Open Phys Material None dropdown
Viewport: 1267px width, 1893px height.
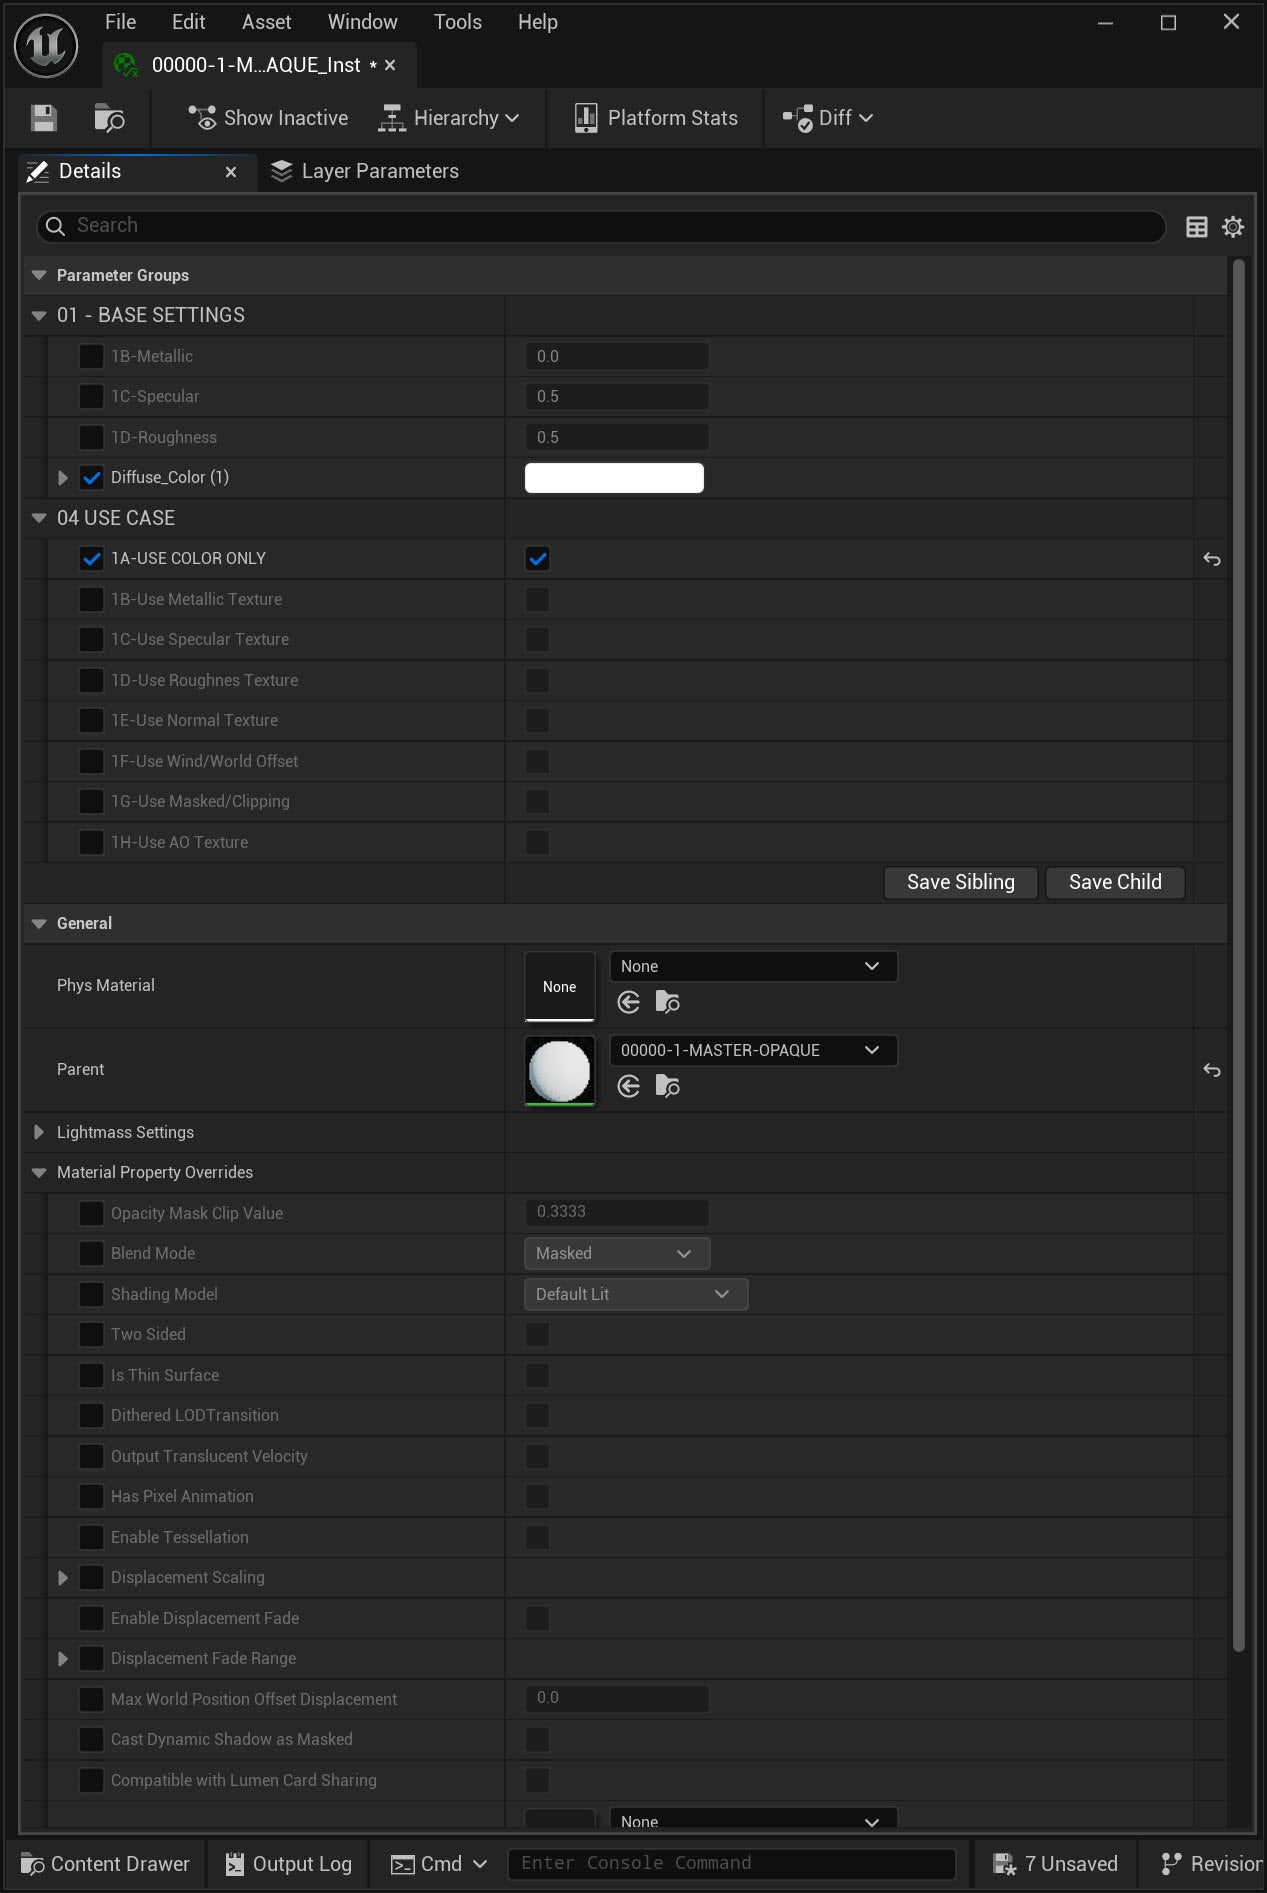[x=753, y=966]
